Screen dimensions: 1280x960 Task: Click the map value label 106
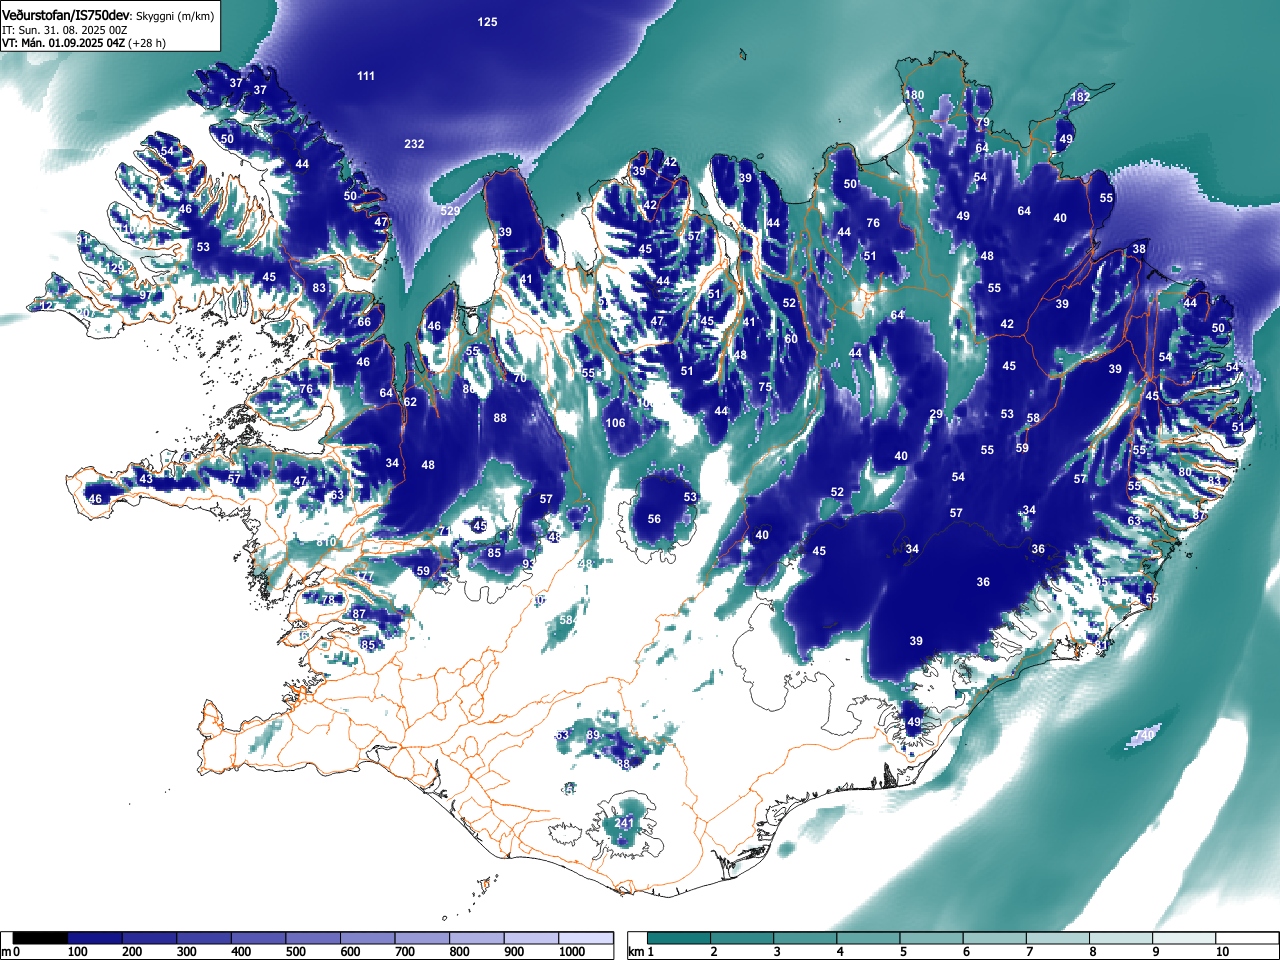point(616,423)
